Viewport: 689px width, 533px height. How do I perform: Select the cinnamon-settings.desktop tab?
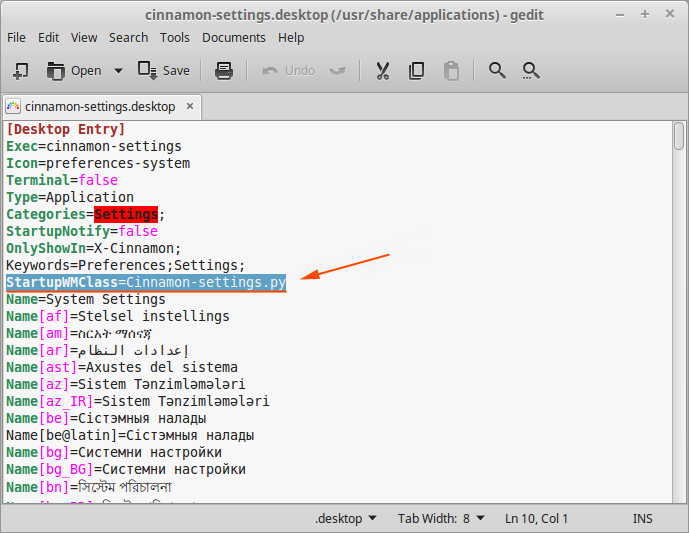(100, 107)
